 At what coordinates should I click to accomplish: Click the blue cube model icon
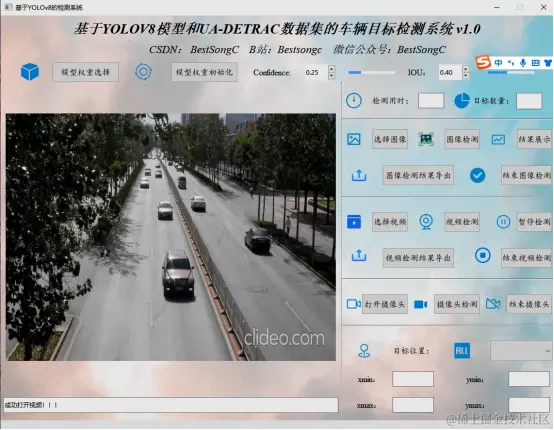click(30, 72)
